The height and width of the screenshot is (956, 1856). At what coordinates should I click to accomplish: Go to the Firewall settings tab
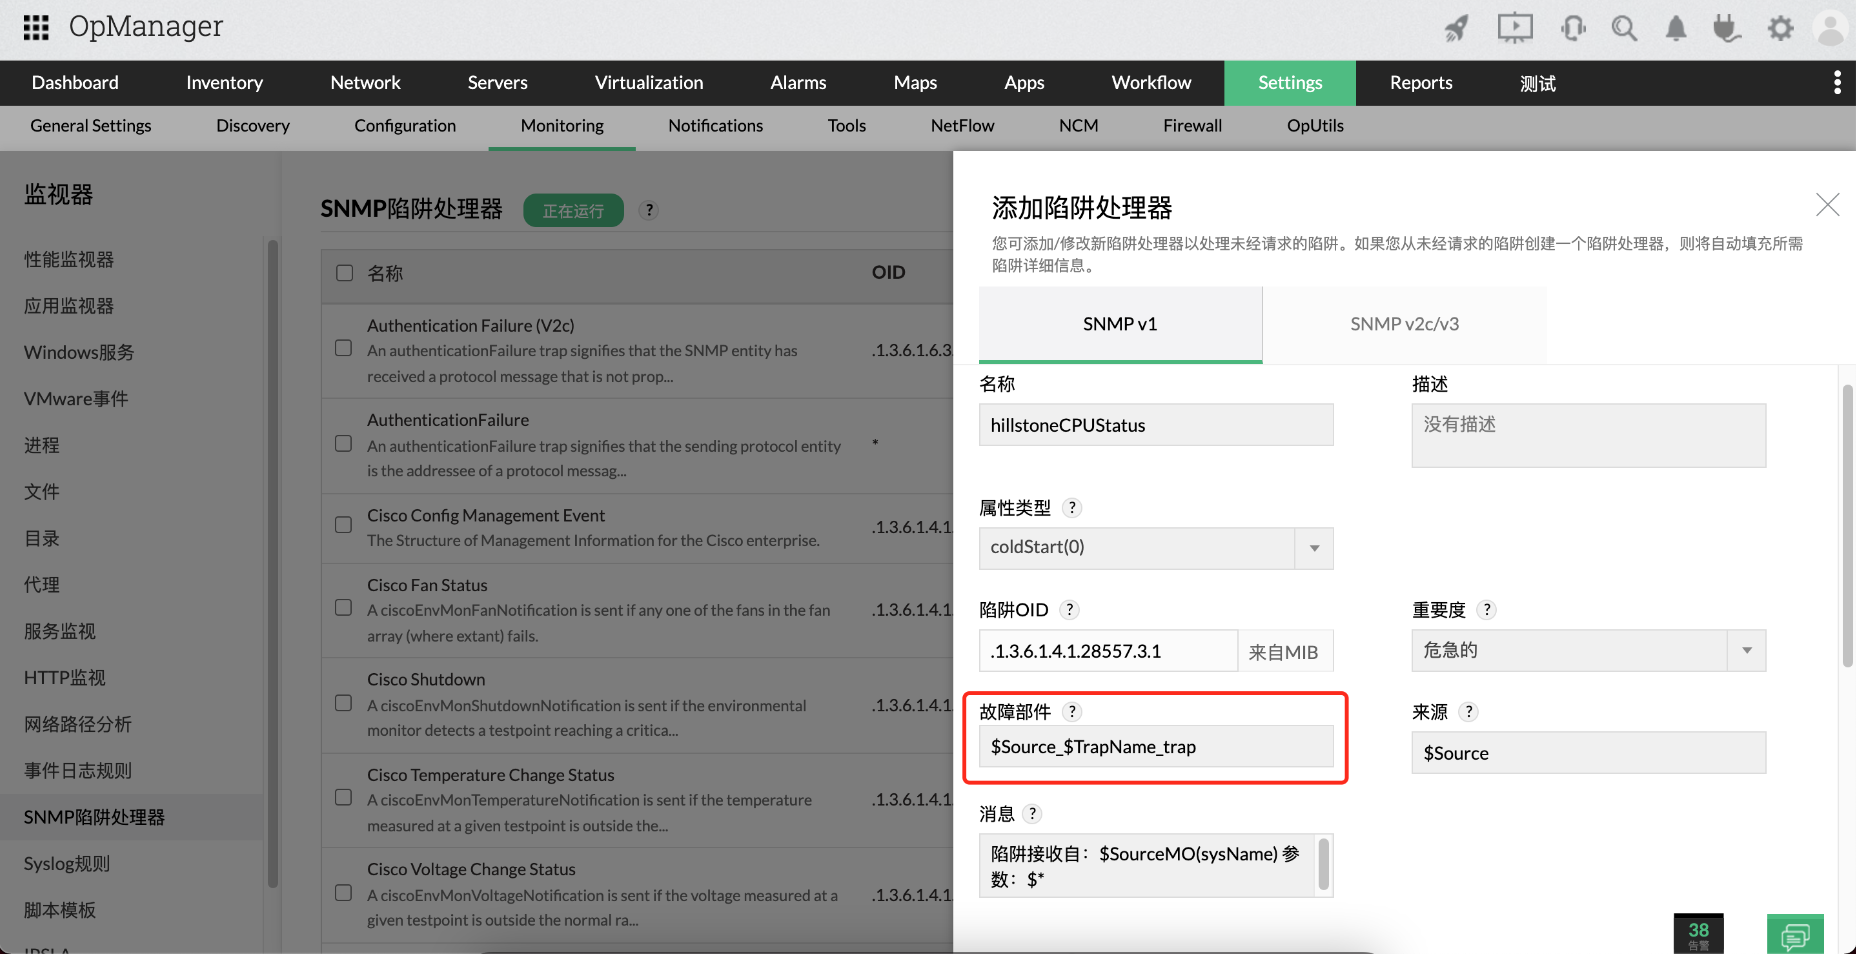1193,126
